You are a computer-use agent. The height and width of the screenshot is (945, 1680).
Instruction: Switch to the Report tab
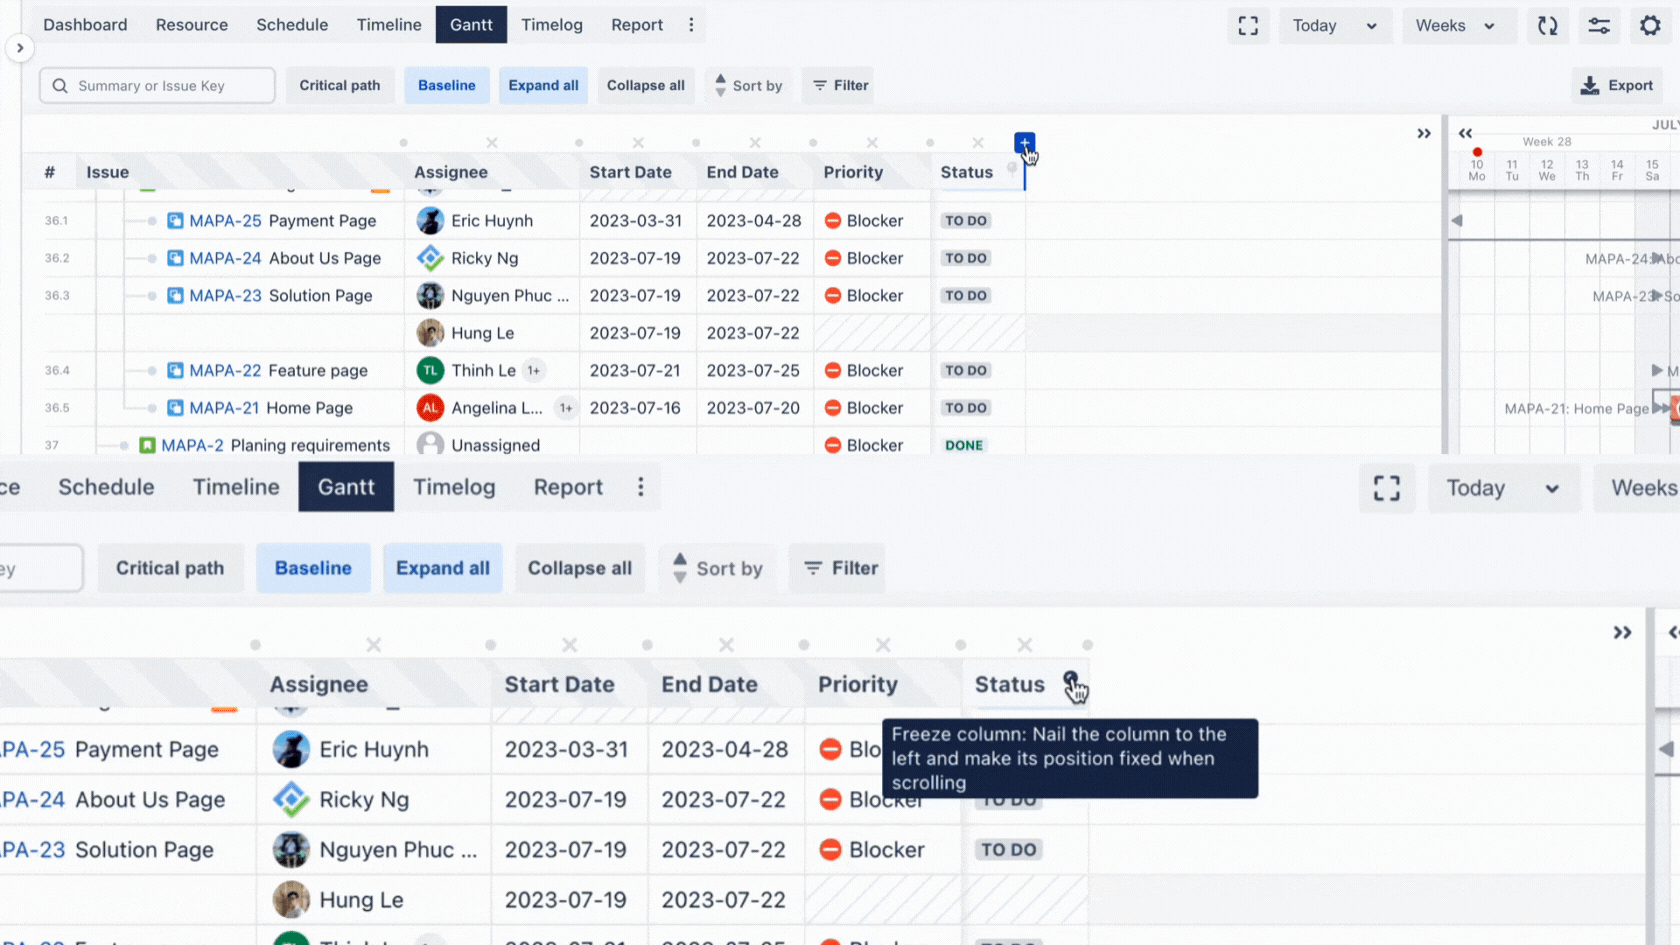click(x=636, y=25)
